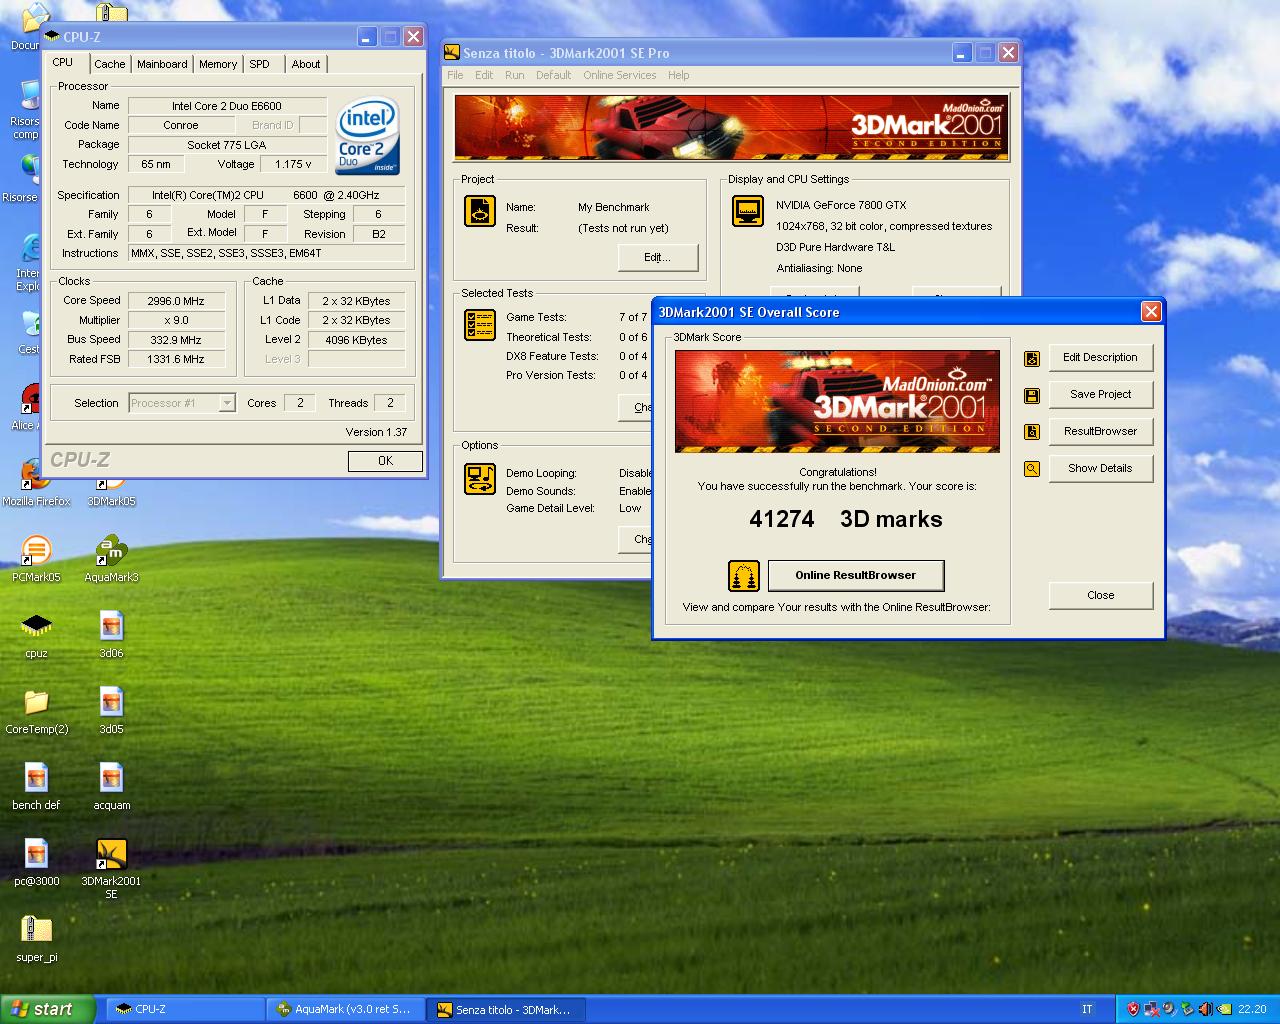Click the Save Project floppy icon
The image size is (1280, 1024).
tap(1032, 395)
